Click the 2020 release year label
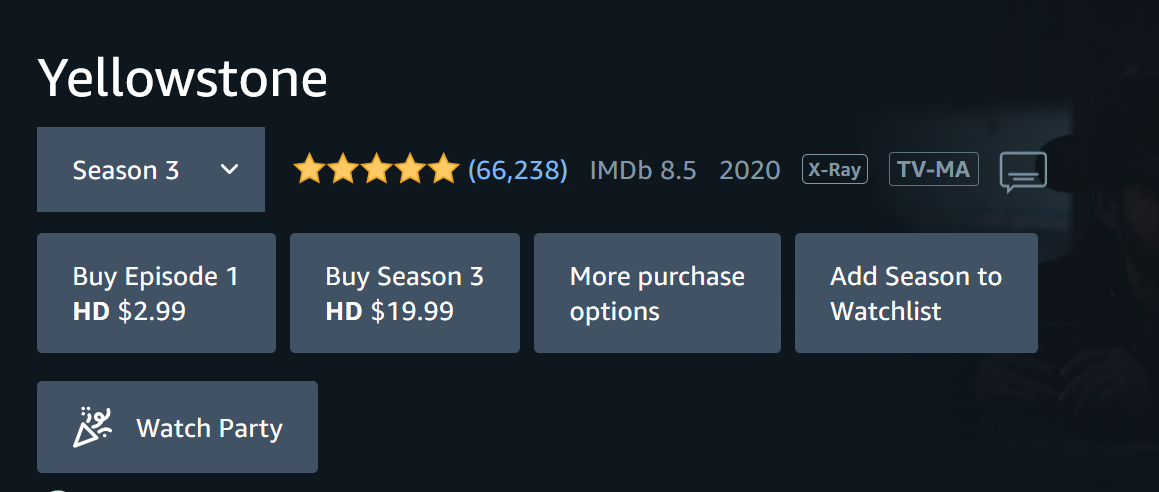The image size is (1159, 492). point(750,170)
